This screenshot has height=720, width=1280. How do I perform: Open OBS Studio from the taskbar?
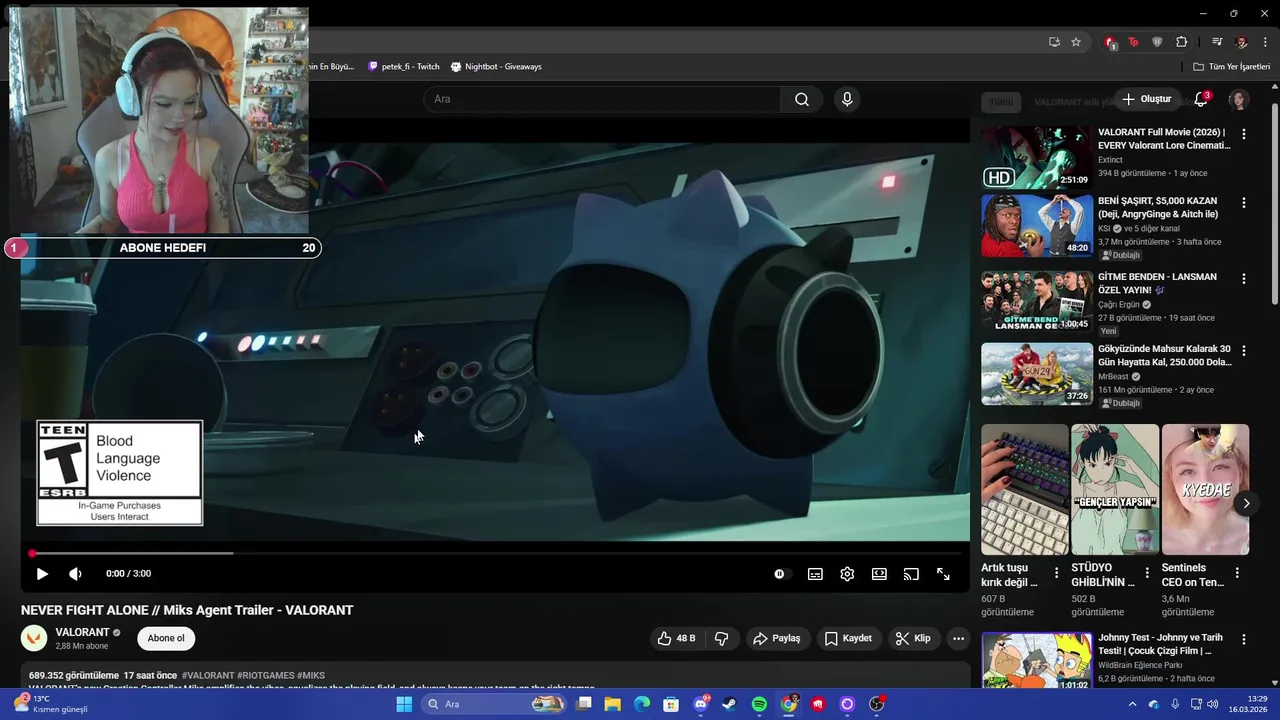point(877,704)
